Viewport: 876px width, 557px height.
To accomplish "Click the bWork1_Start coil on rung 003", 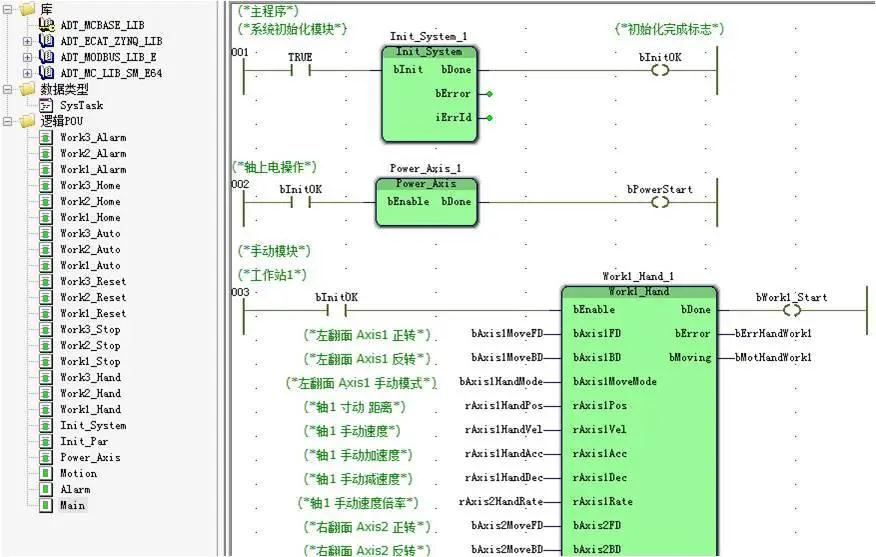I will coord(791,310).
